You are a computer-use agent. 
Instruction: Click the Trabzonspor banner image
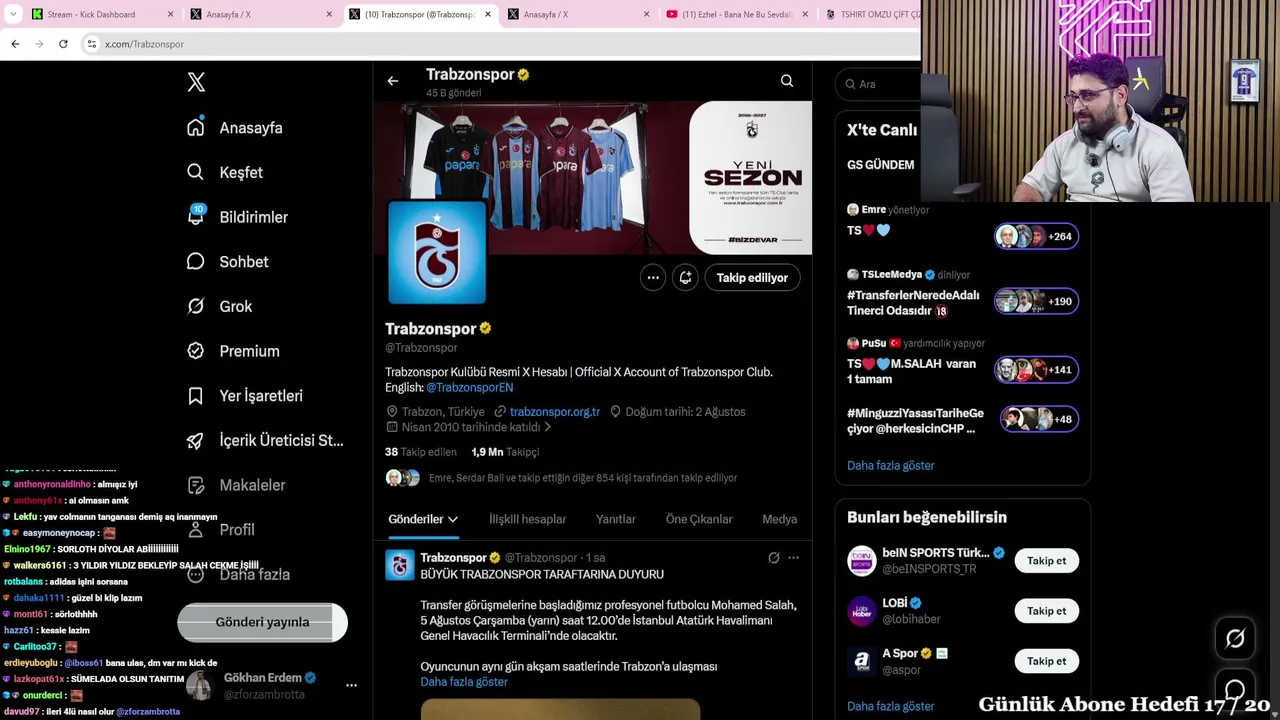click(x=593, y=177)
